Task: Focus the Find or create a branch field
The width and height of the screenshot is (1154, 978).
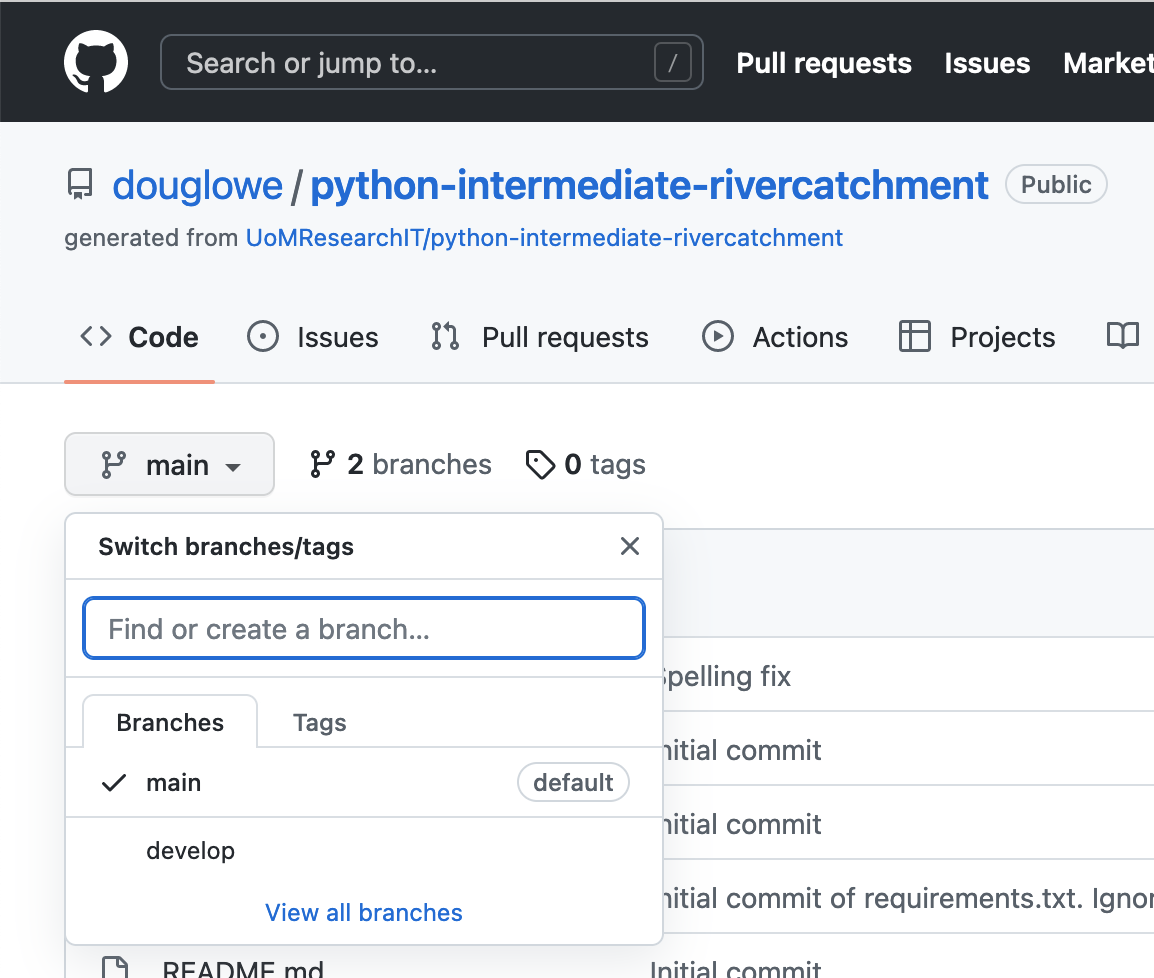Action: coord(364,628)
